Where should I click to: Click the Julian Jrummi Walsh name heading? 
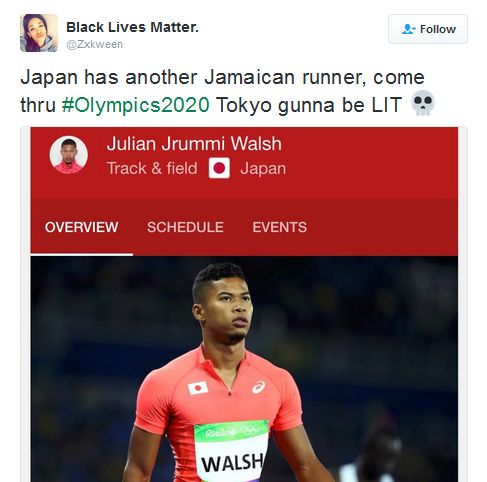tap(194, 144)
